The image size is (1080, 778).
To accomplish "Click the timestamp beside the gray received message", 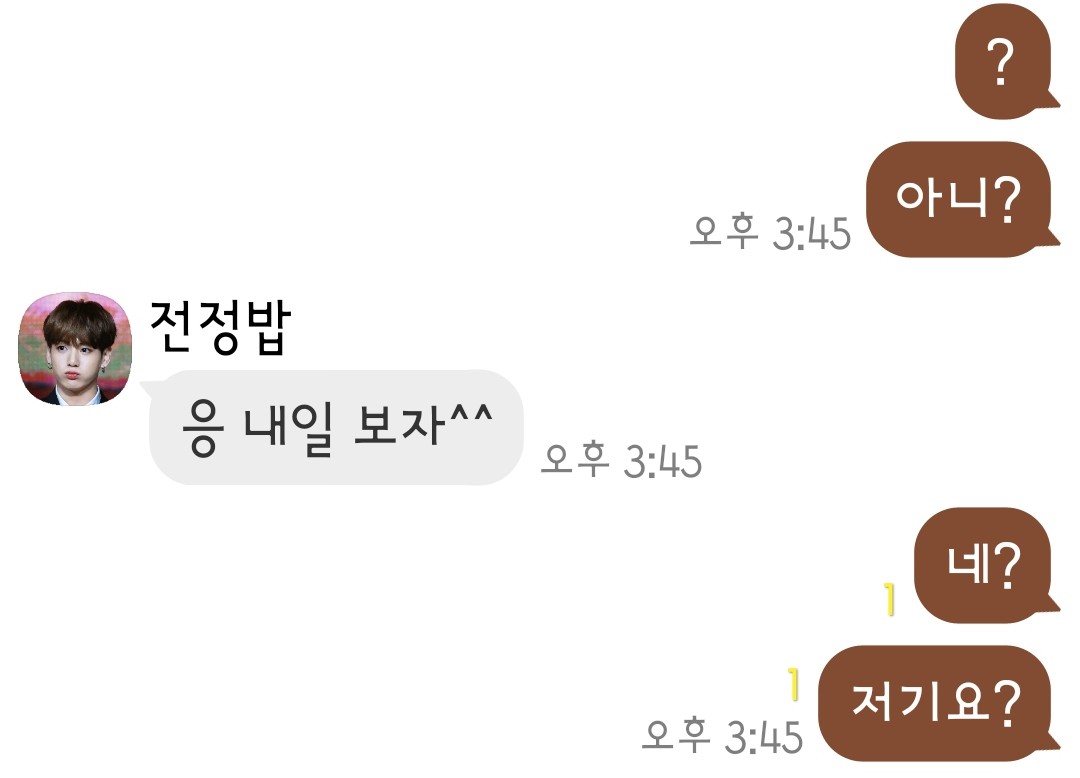I will point(621,460).
